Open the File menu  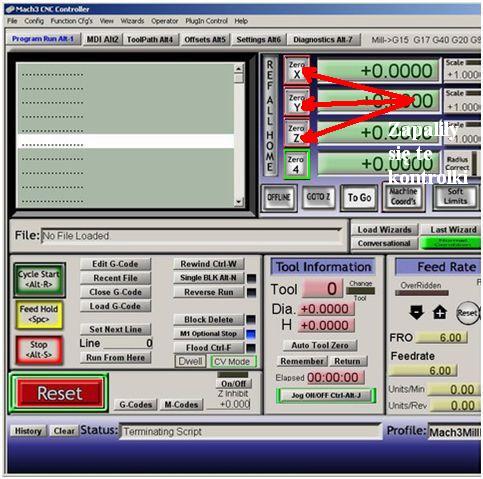point(12,21)
